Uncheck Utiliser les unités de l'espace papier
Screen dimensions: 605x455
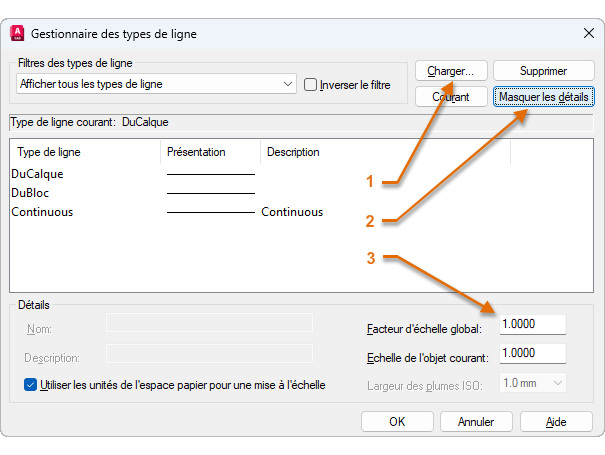pos(31,384)
